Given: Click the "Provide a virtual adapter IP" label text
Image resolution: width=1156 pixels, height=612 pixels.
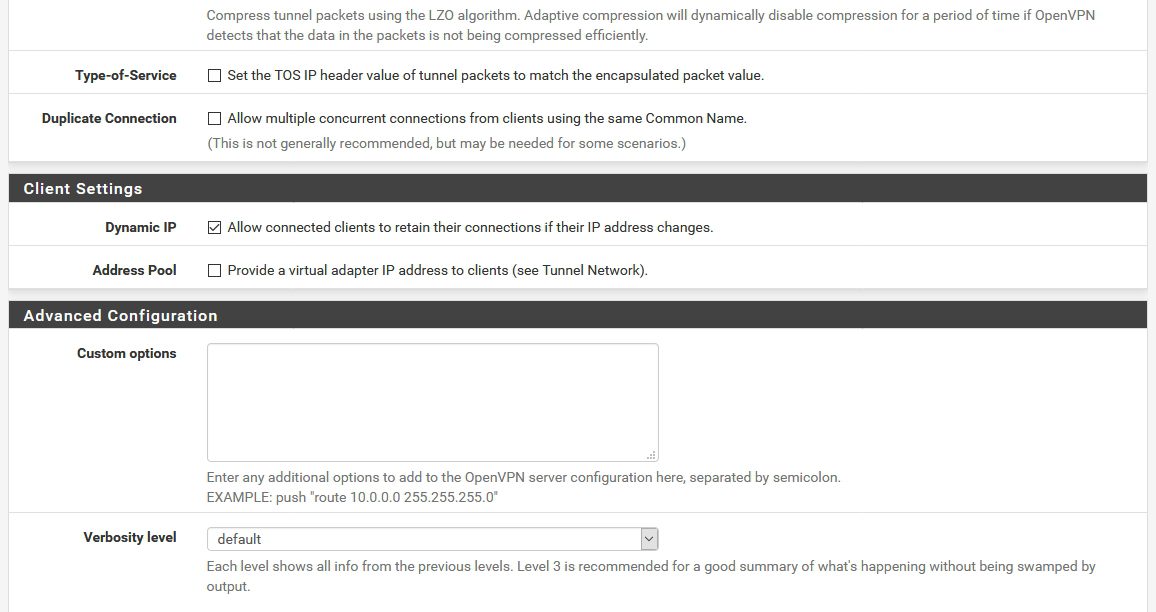Looking at the screenshot, I should 437,270.
